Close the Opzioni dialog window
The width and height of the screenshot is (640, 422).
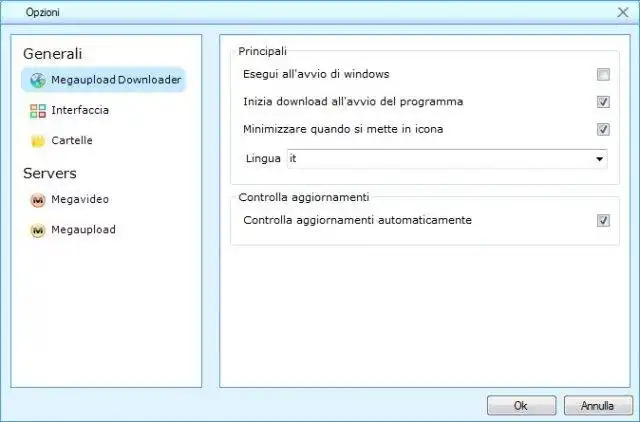coord(623,12)
